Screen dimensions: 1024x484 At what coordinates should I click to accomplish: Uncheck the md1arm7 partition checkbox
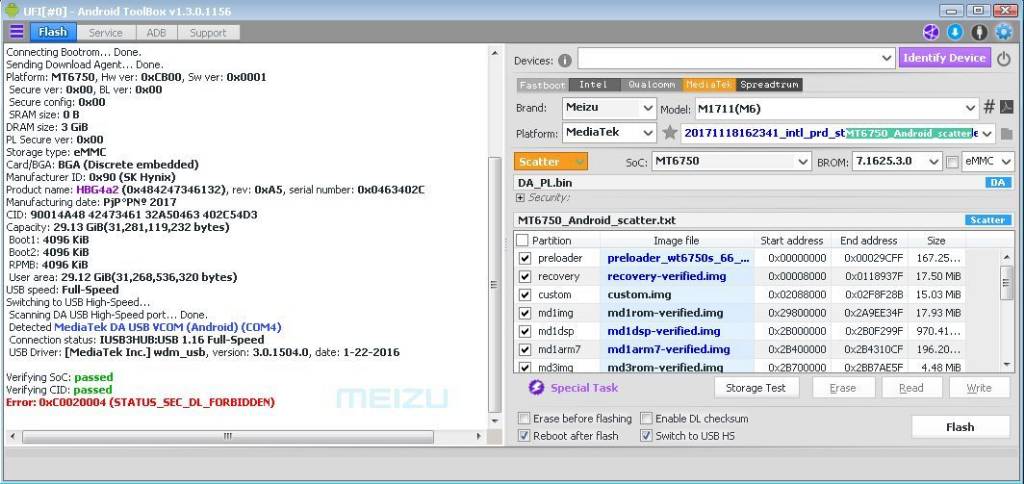point(524,349)
